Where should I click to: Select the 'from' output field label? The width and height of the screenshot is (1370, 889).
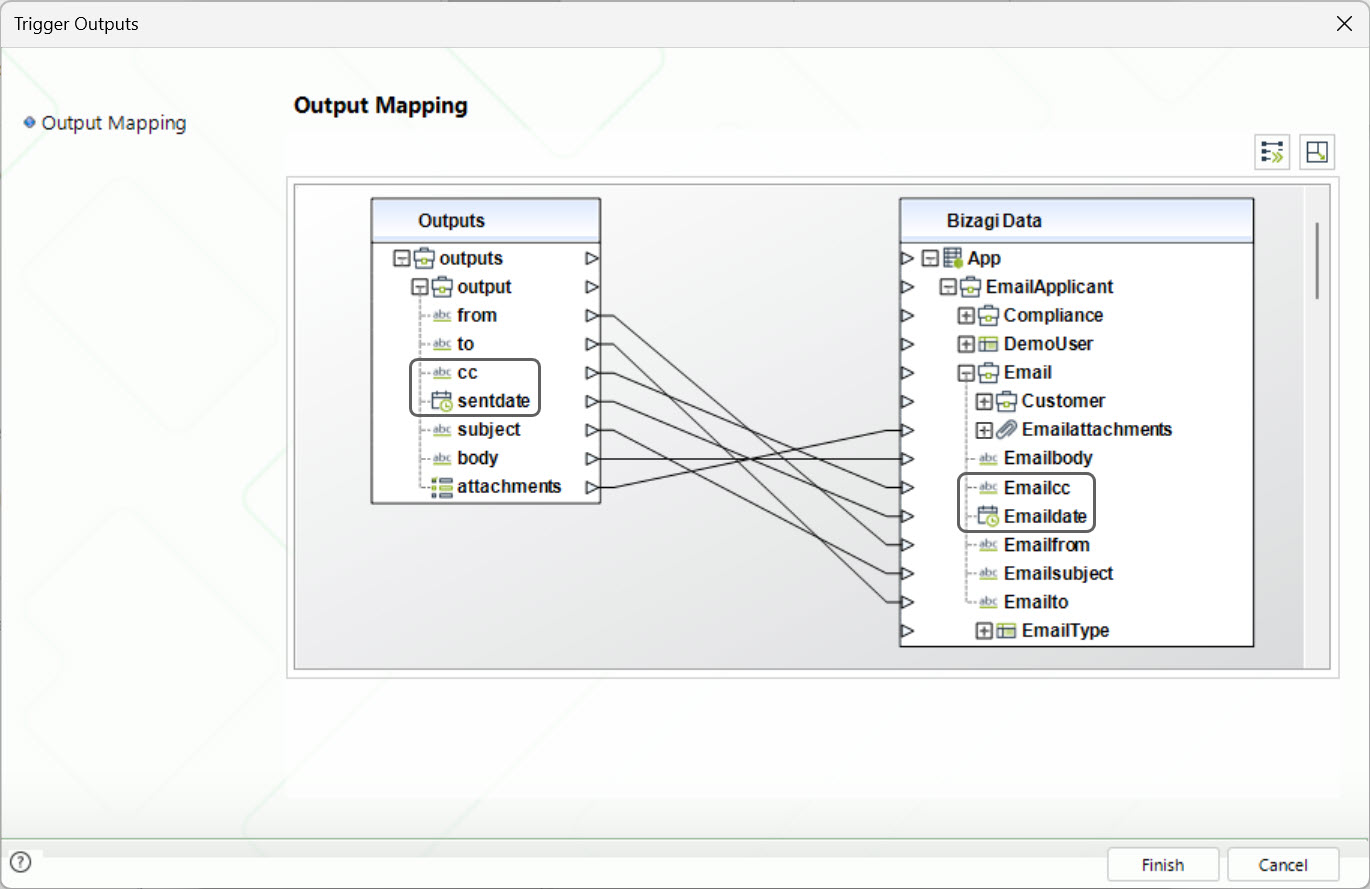(477, 315)
